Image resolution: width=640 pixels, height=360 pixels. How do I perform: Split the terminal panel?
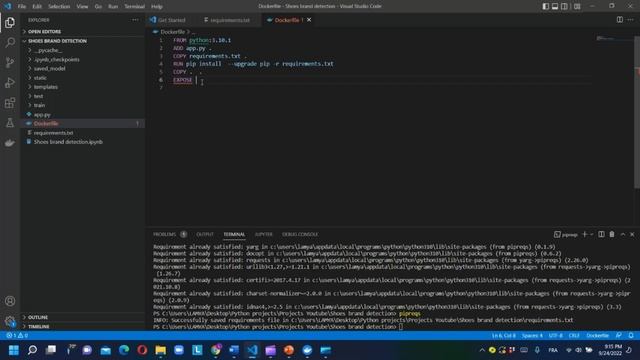[x=601, y=234]
